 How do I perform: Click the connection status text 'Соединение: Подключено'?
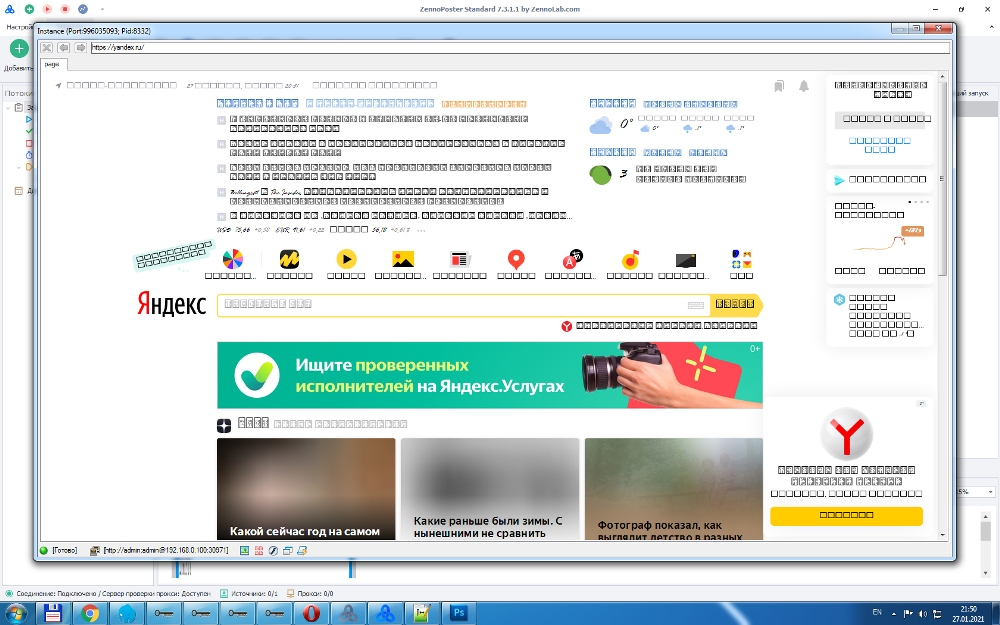coord(56,594)
